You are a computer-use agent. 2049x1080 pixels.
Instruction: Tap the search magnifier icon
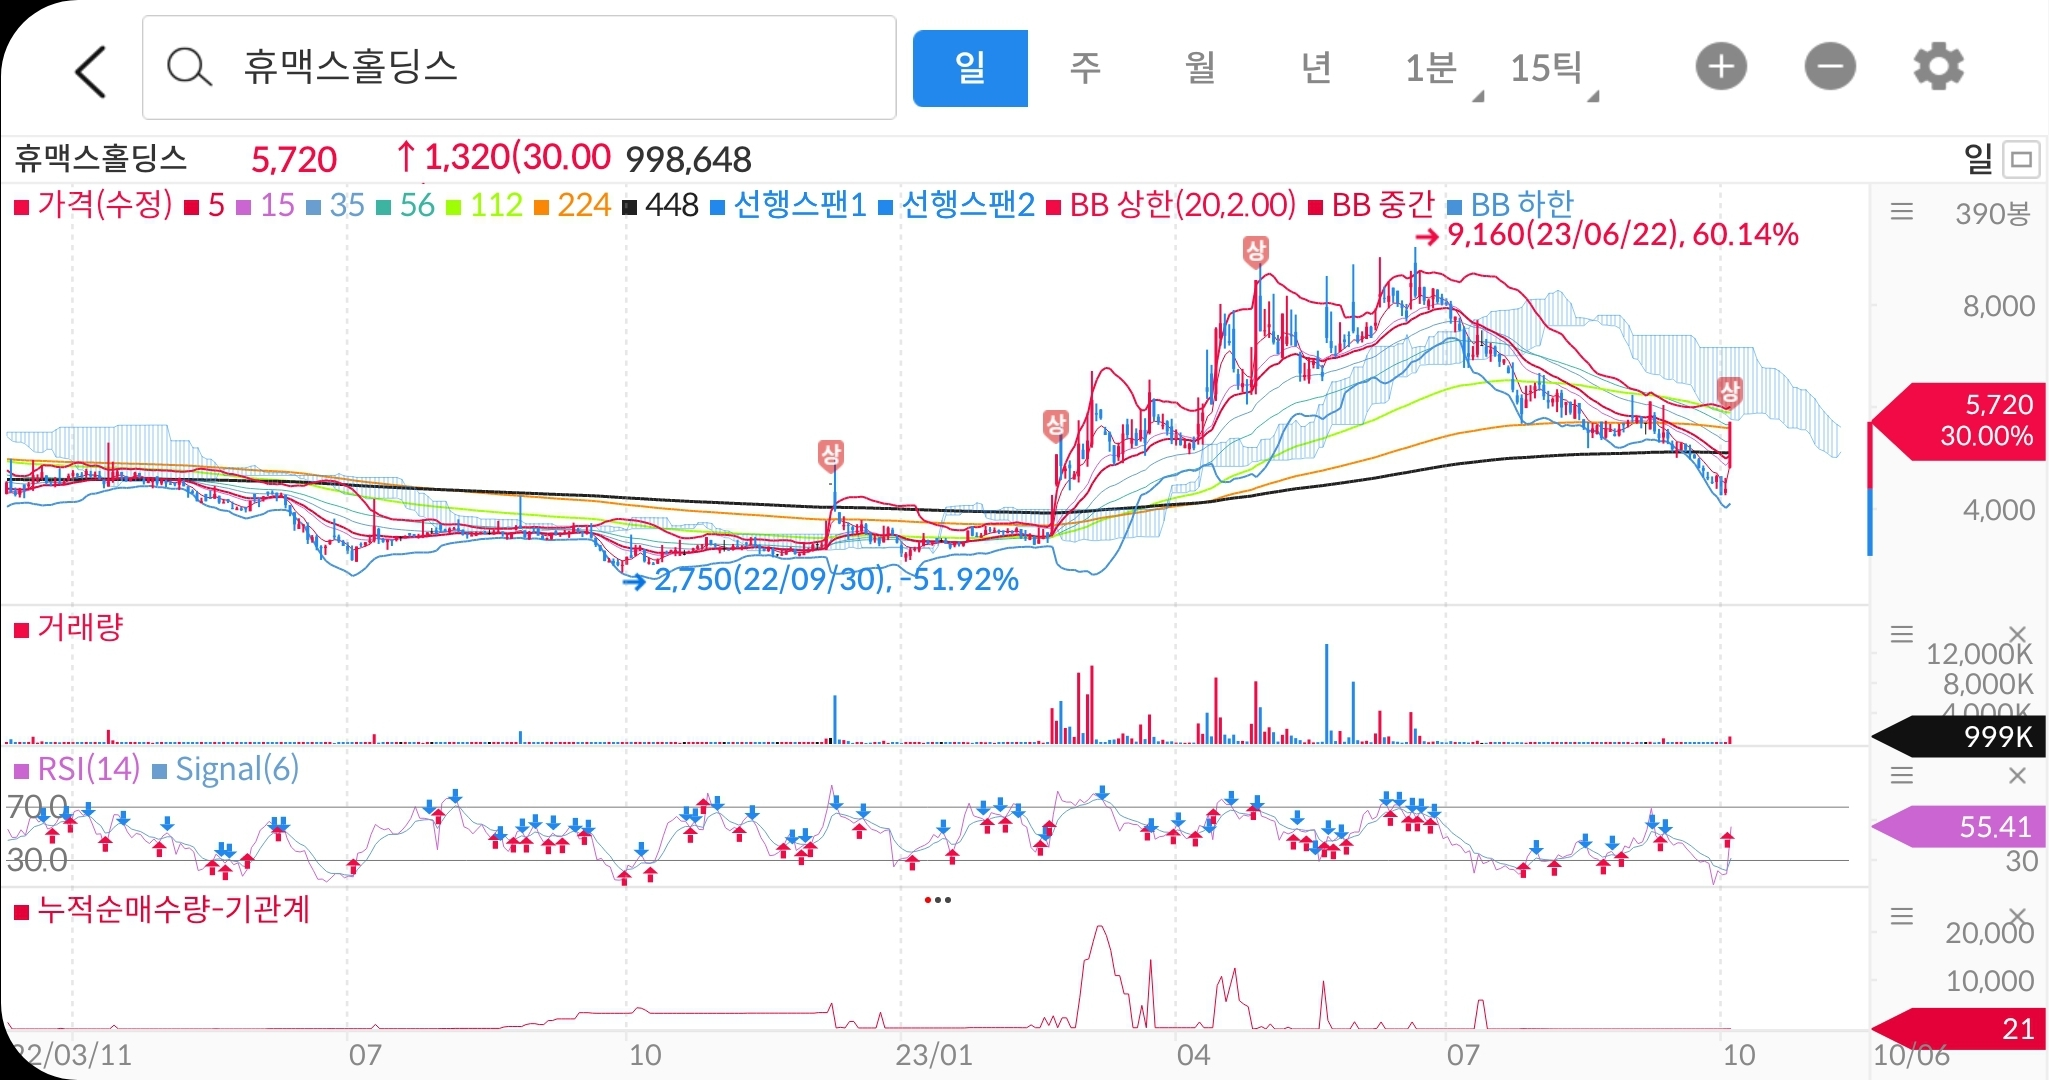(x=189, y=68)
